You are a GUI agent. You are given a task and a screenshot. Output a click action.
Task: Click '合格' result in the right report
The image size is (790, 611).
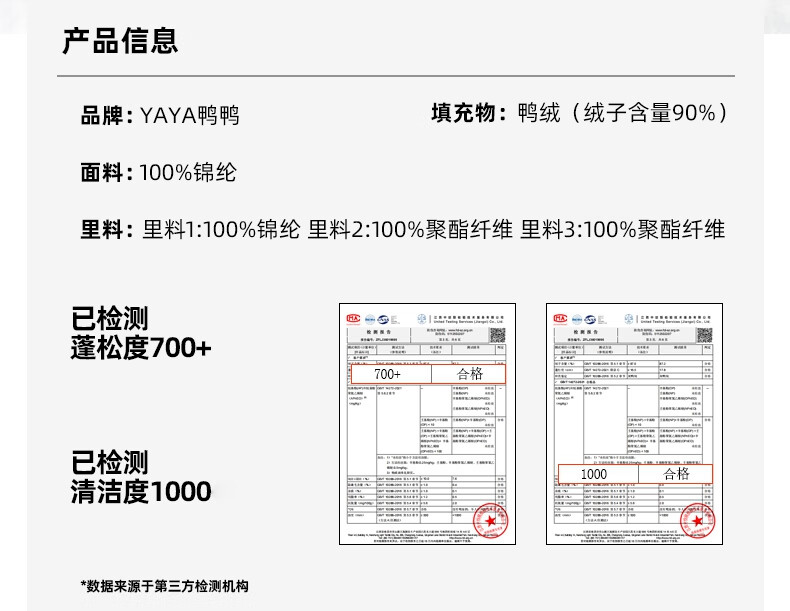tap(676, 474)
